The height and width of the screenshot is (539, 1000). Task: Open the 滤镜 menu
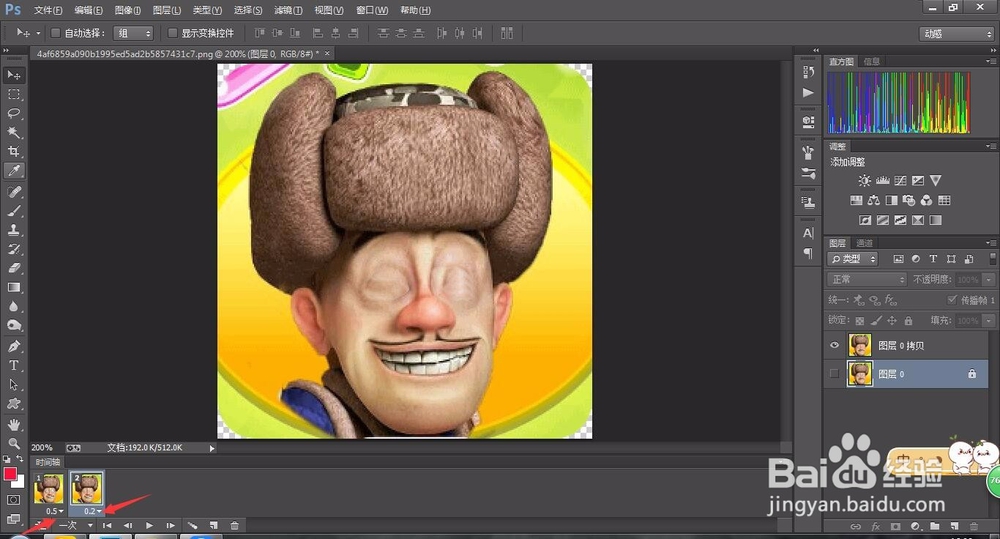click(288, 10)
